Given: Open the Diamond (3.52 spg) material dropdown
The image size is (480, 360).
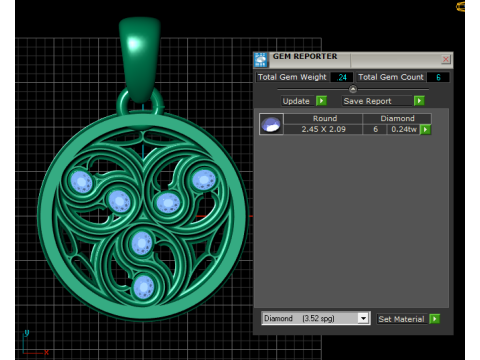Looking at the screenshot, I should [363, 318].
